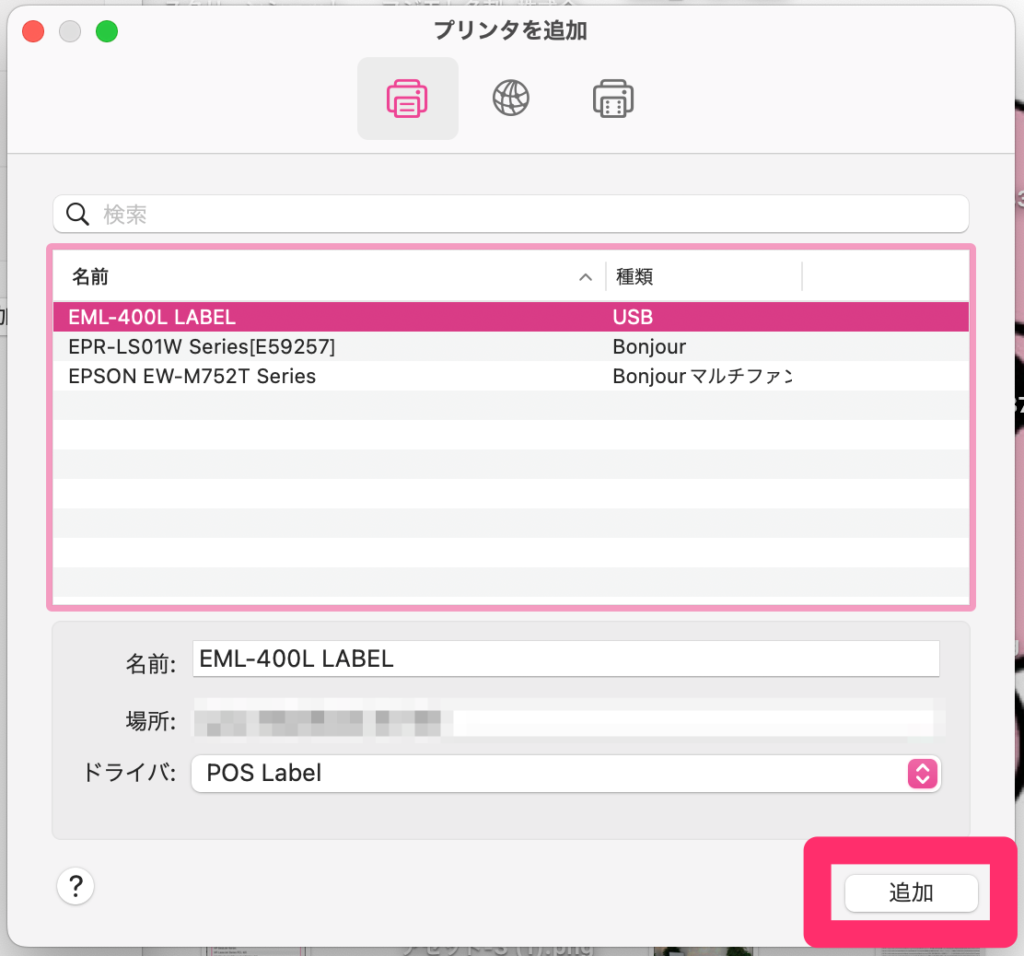Focus the 検索 search field
Image resolution: width=1024 pixels, height=956 pixels.
tap(511, 214)
